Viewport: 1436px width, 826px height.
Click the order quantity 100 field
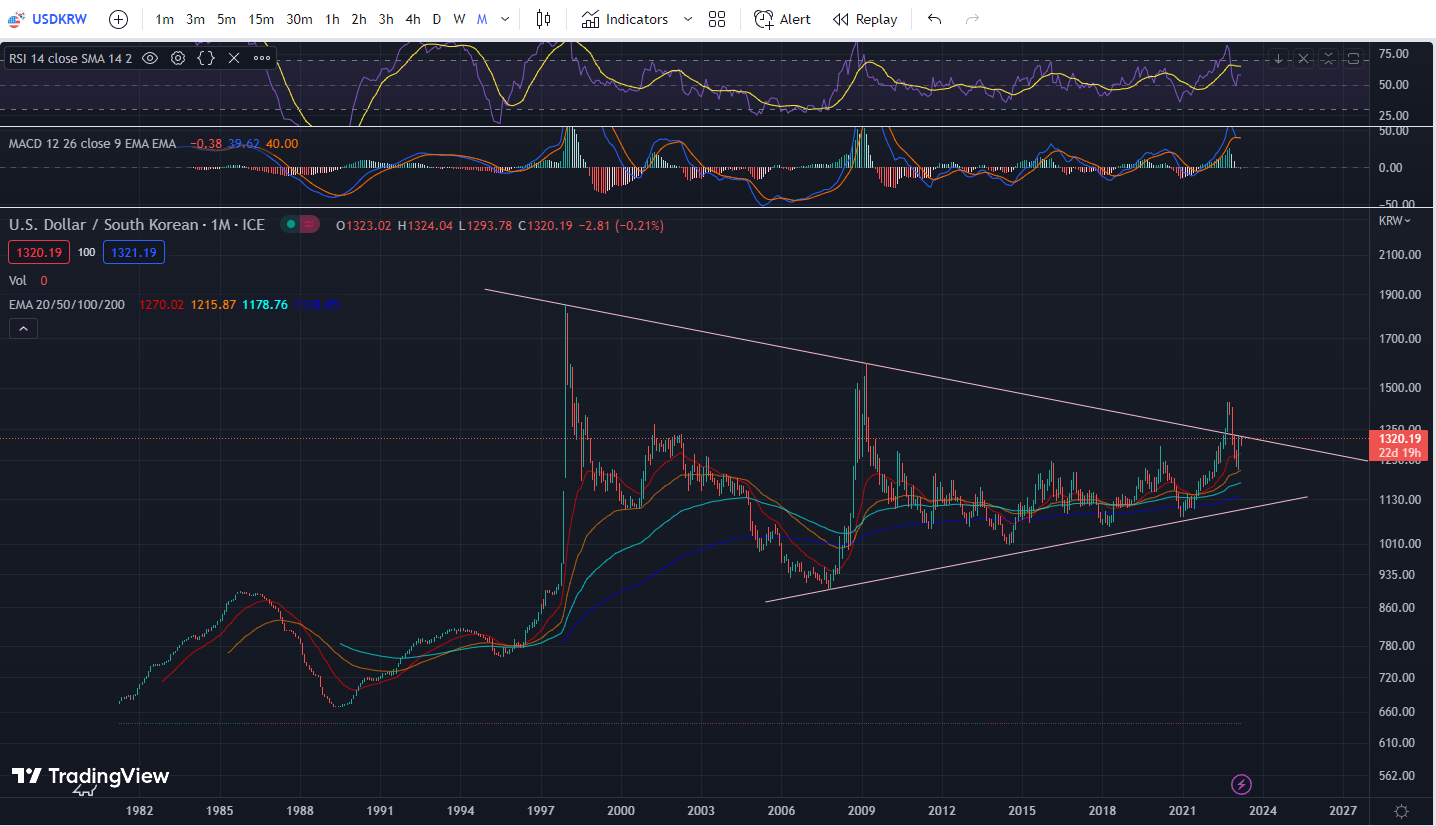87,252
